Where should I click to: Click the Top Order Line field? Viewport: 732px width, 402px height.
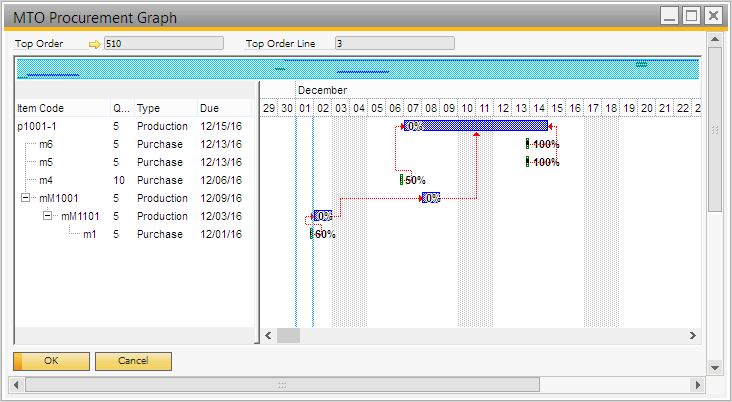tap(394, 44)
